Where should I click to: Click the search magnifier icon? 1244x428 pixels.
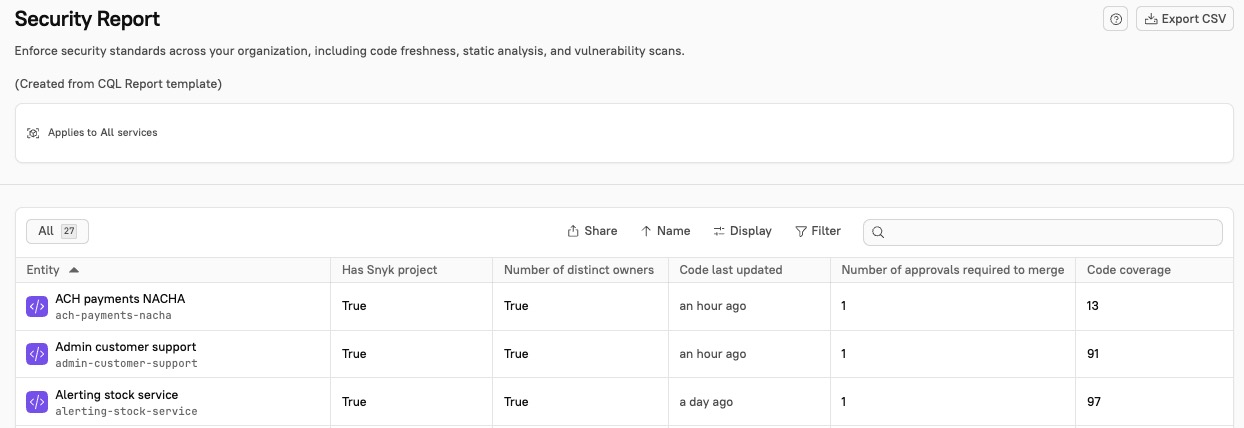(x=878, y=232)
